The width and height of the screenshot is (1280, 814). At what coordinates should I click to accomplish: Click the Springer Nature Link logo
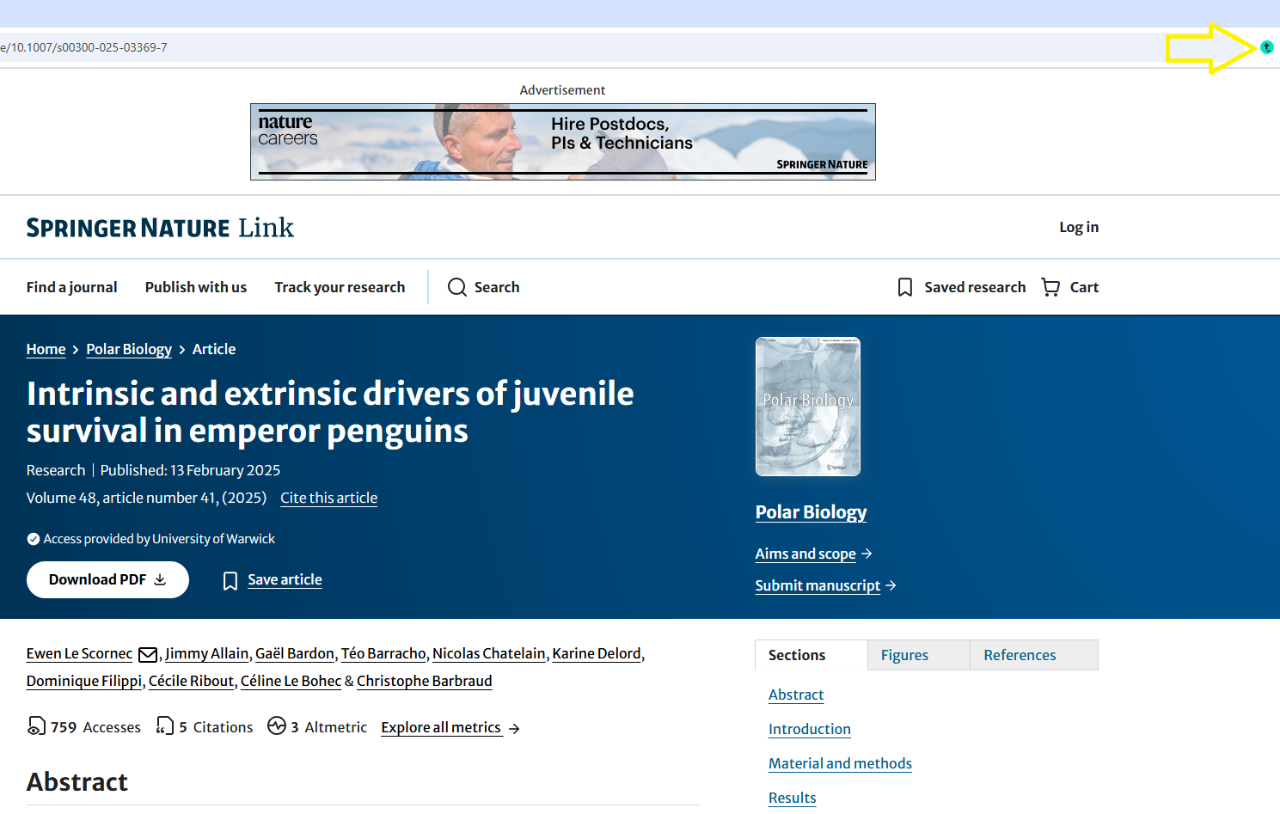pyautogui.click(x=159, y=227)
